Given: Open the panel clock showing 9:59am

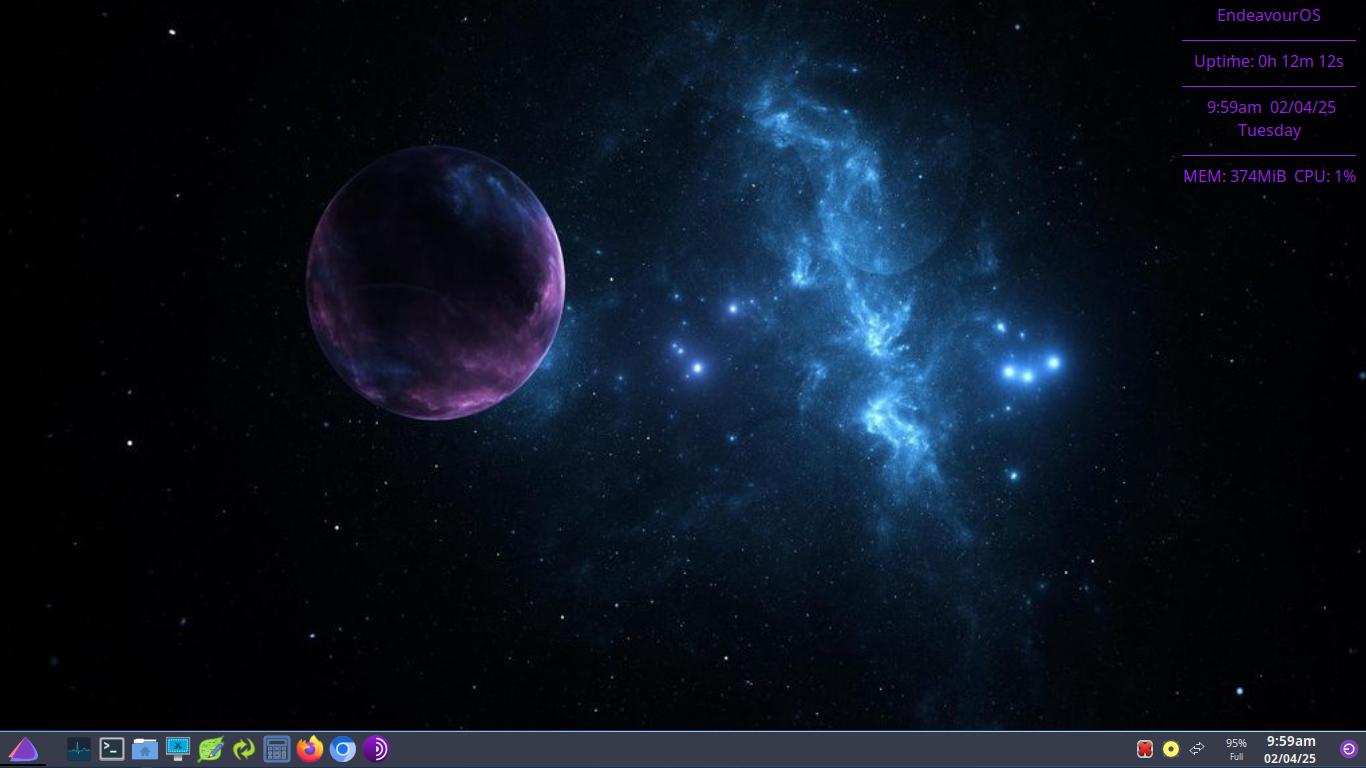Looking at the screenshot, I should 1290,749.
